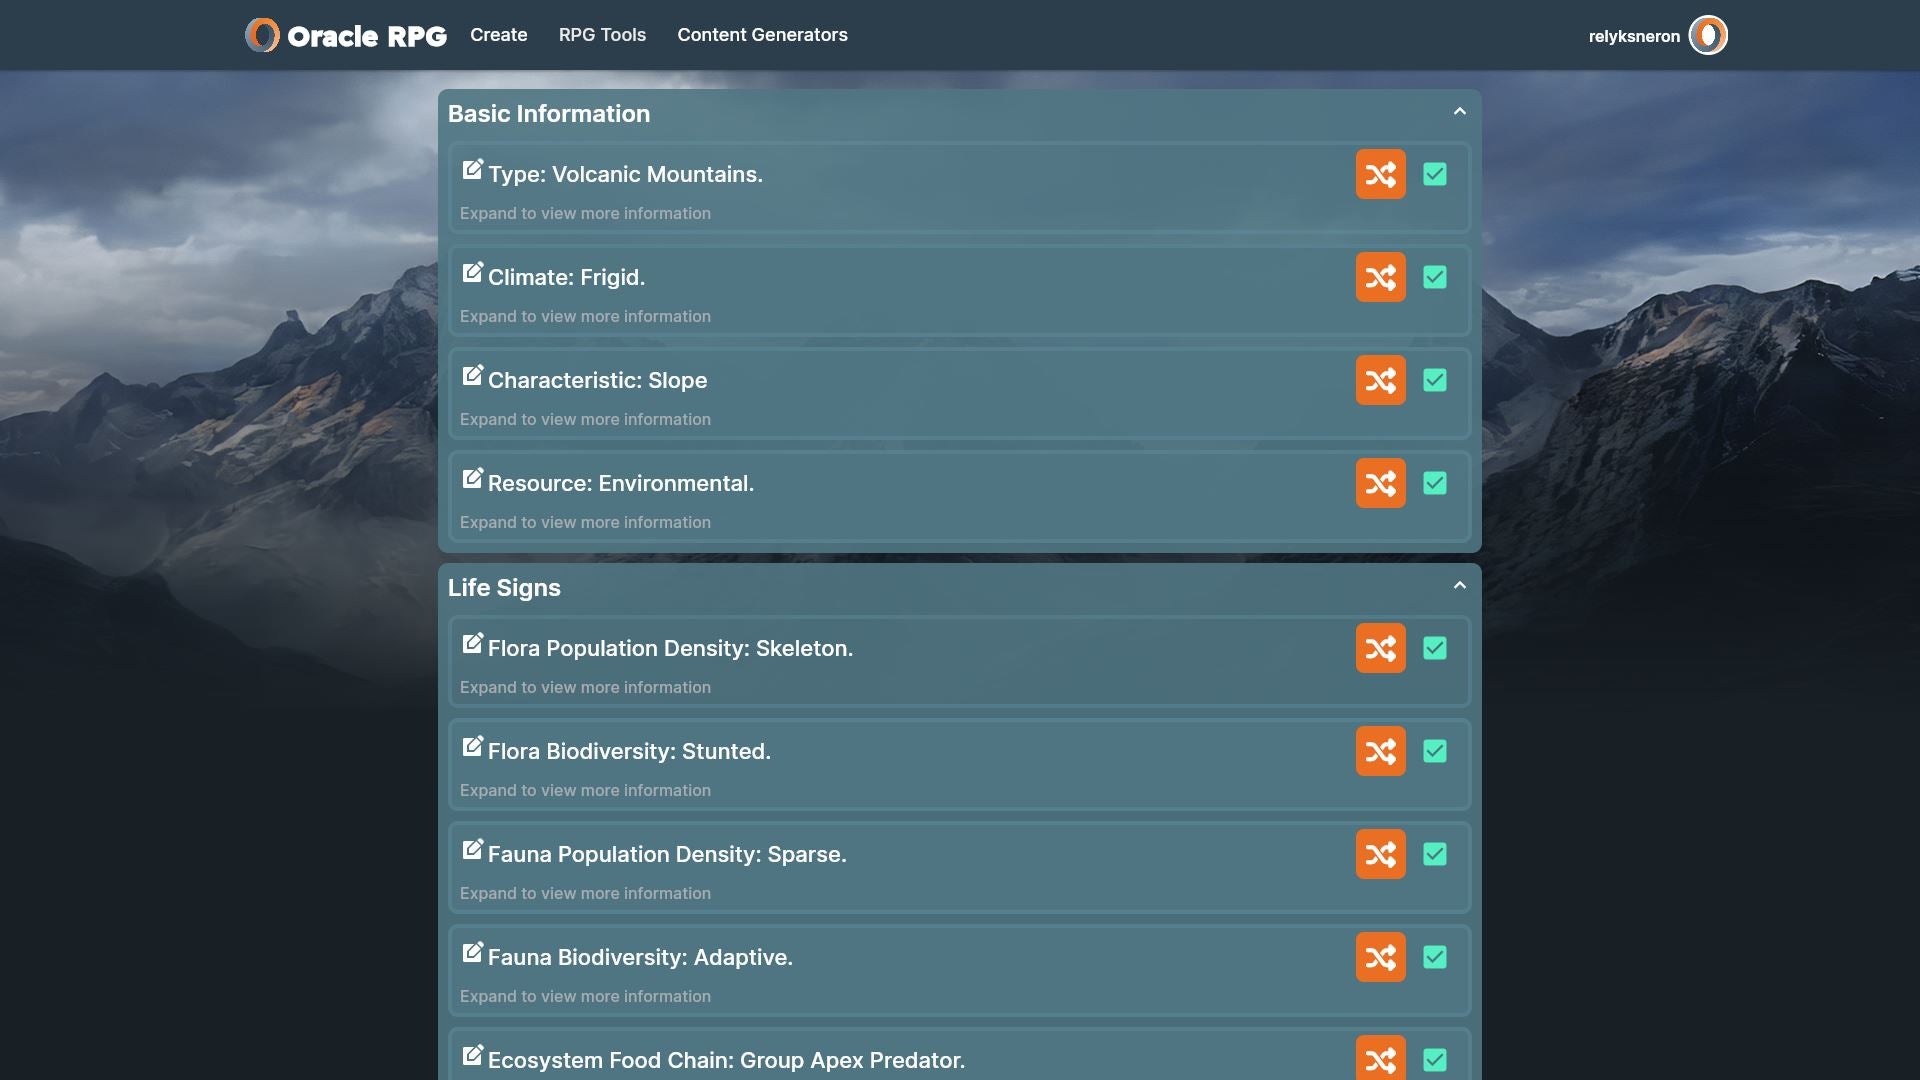Uncheck the Type: Volcanic Mountains checkbox

click(1435, 174)
